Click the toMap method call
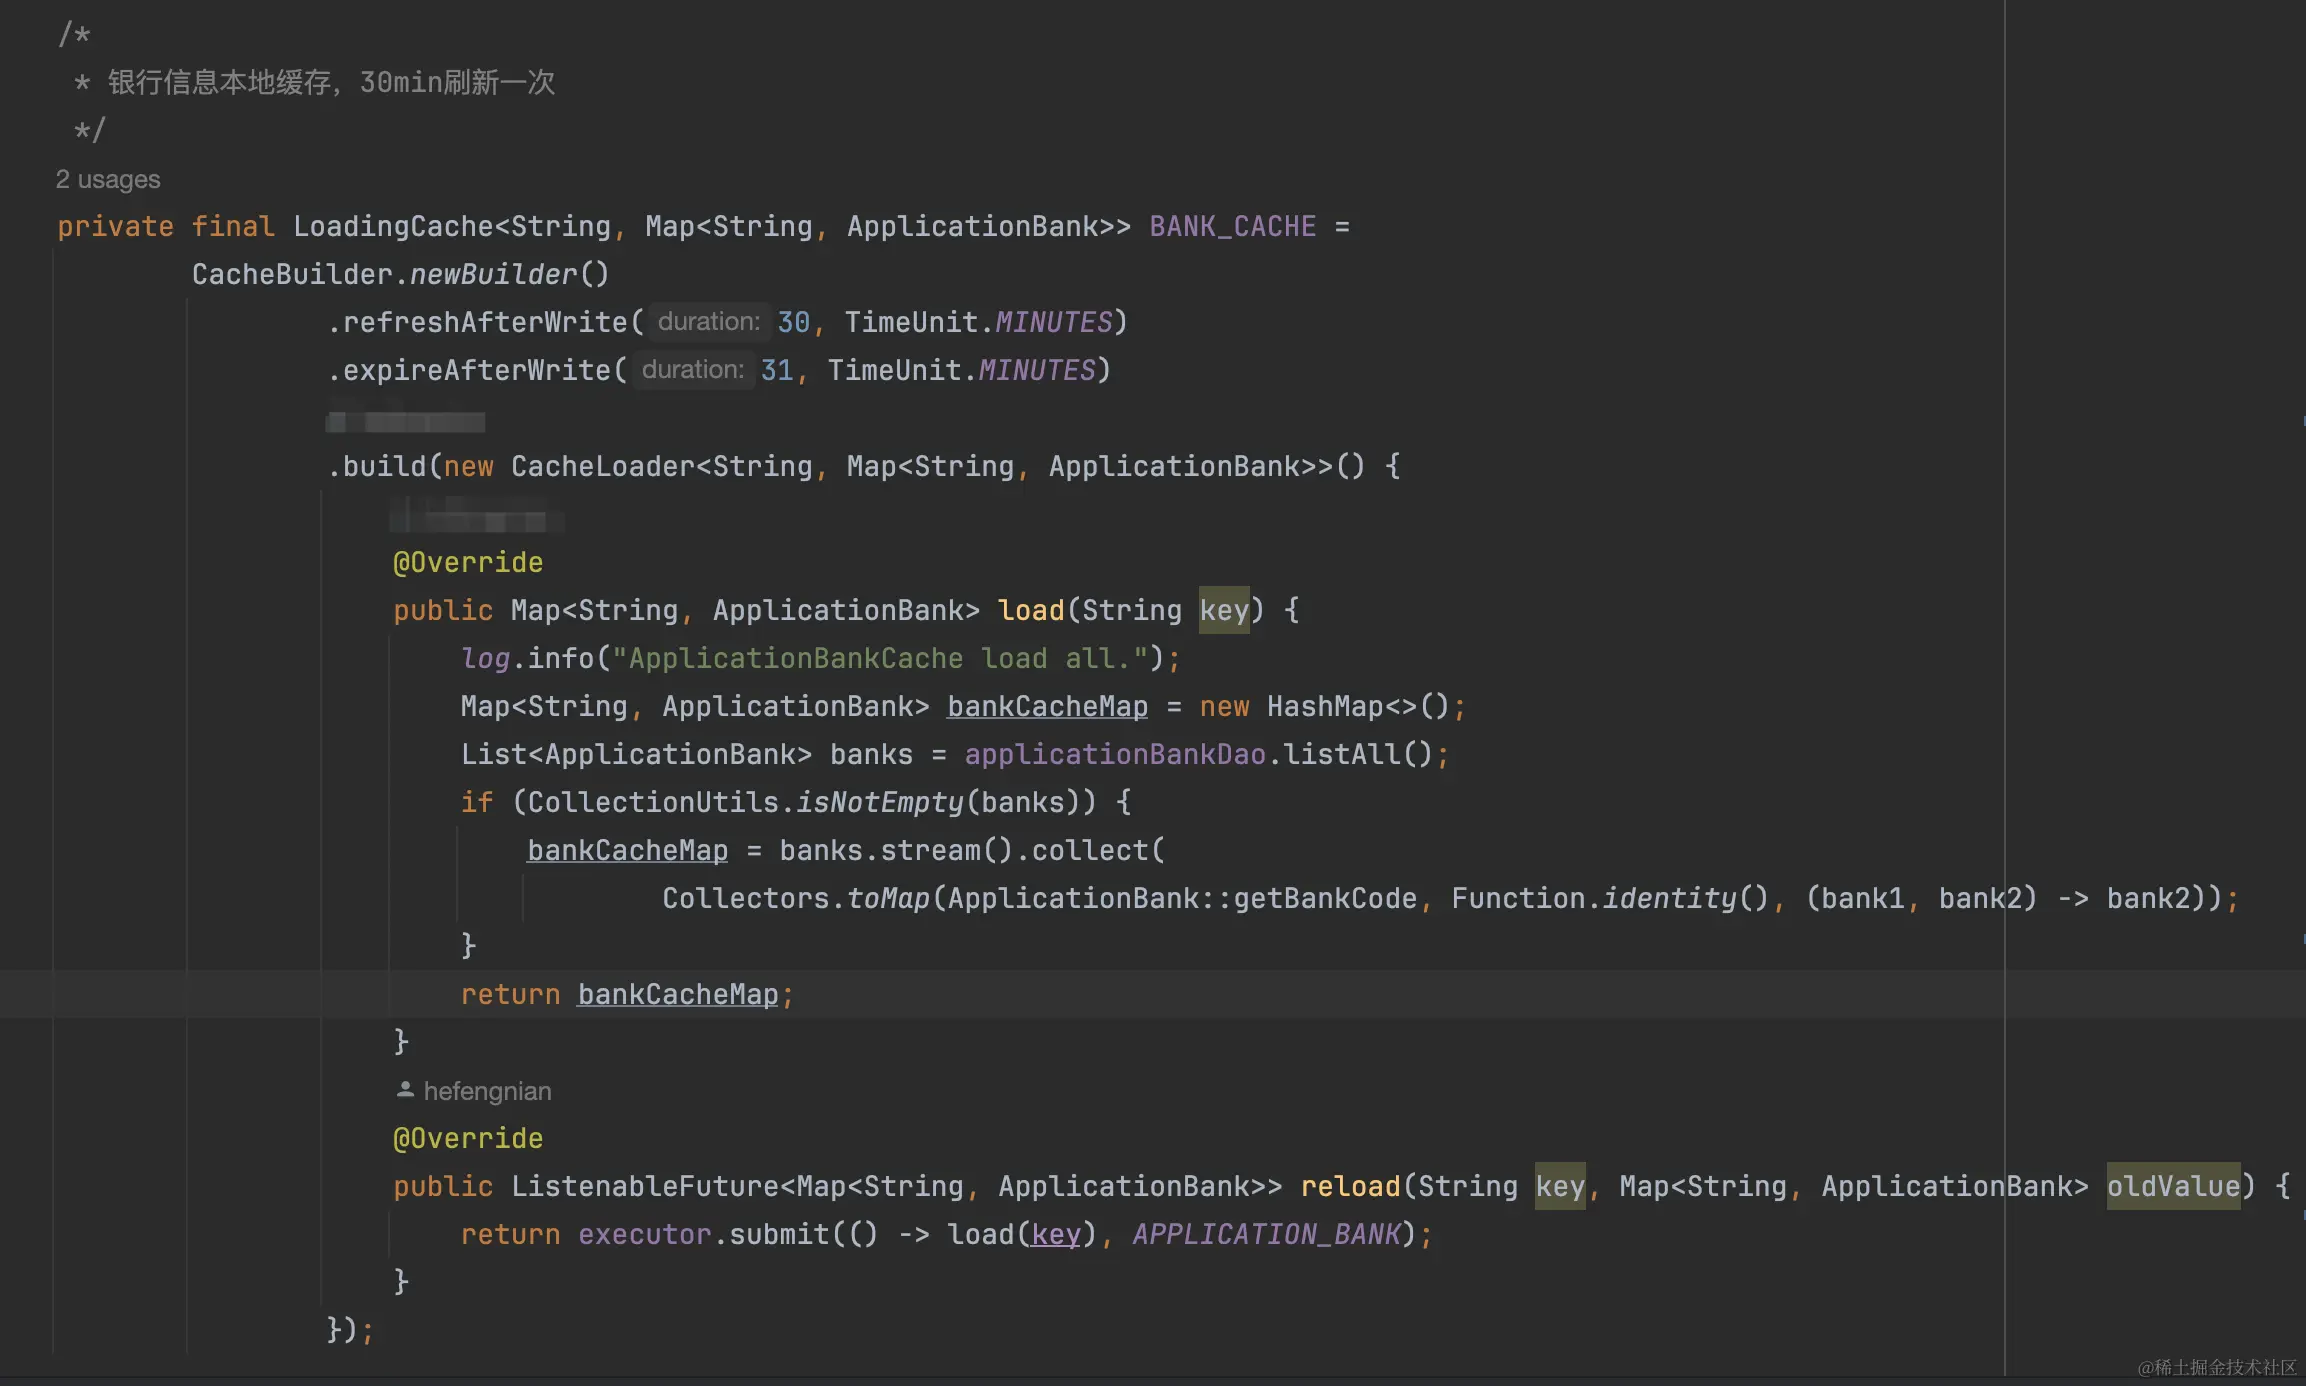Viewport: 2306px width, 1386px height. [888, 898]
